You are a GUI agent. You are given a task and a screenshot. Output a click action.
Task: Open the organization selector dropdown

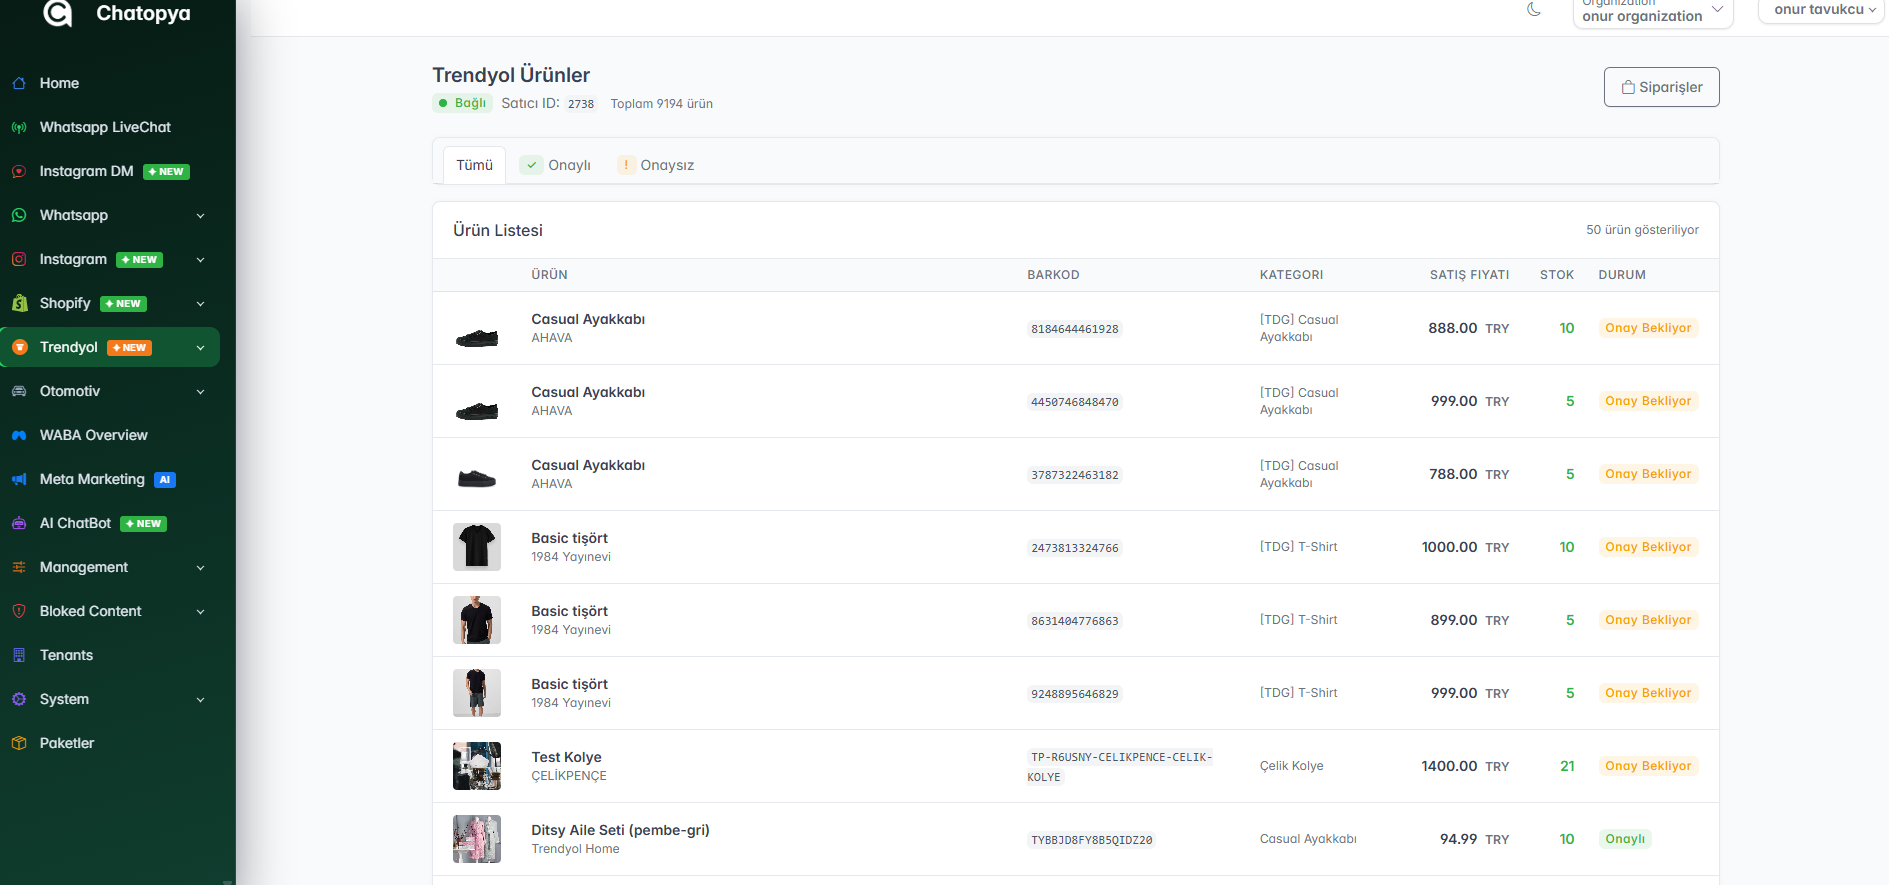1652,12
